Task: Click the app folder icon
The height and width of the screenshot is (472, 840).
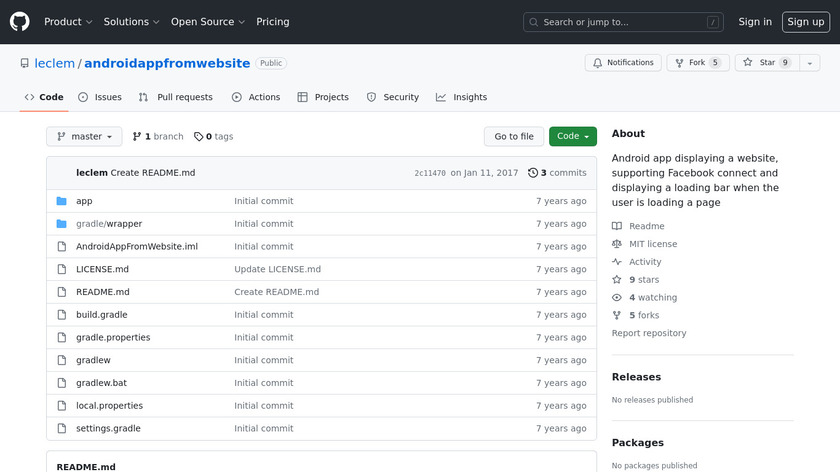Action: (x=62, y=201)
